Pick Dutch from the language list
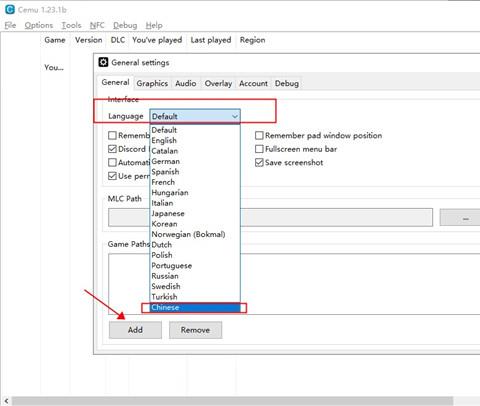480x406 pixels. [195, 244]
